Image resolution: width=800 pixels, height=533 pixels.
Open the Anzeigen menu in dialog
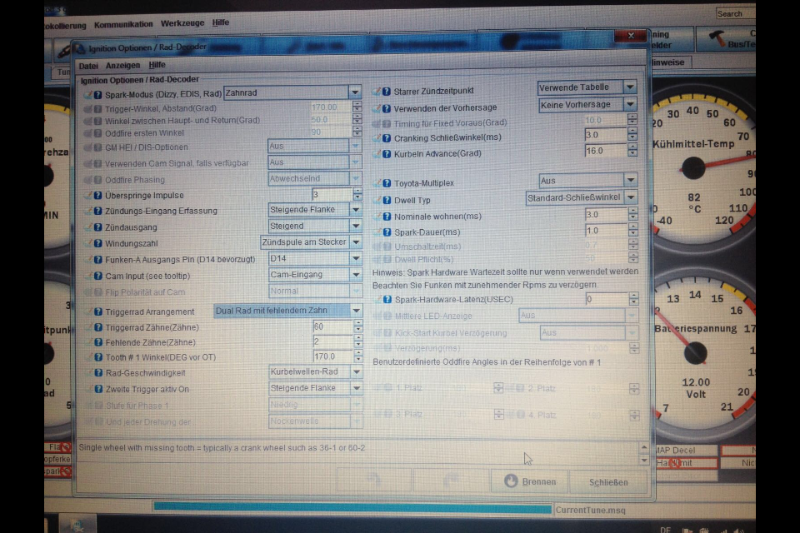123,64
